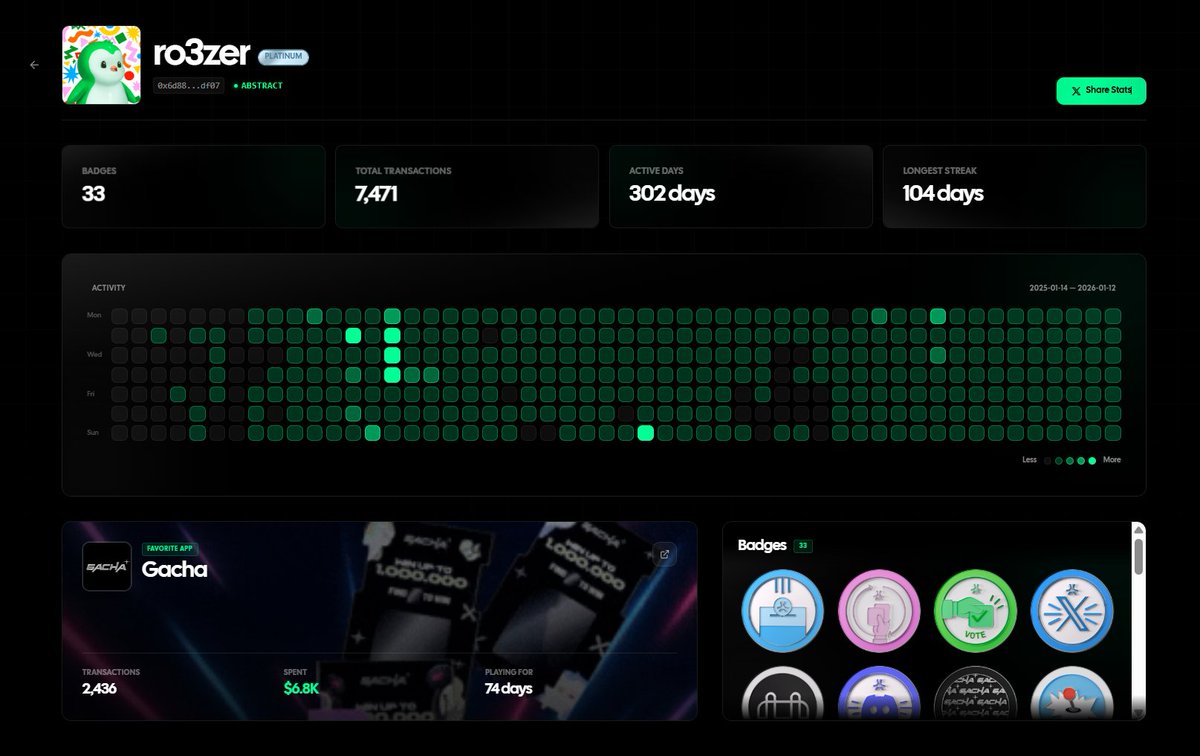Screen dimensions: 1200x756
Task: Click the scroll-down arrow in Badges panel
Action: point(1138,713)
